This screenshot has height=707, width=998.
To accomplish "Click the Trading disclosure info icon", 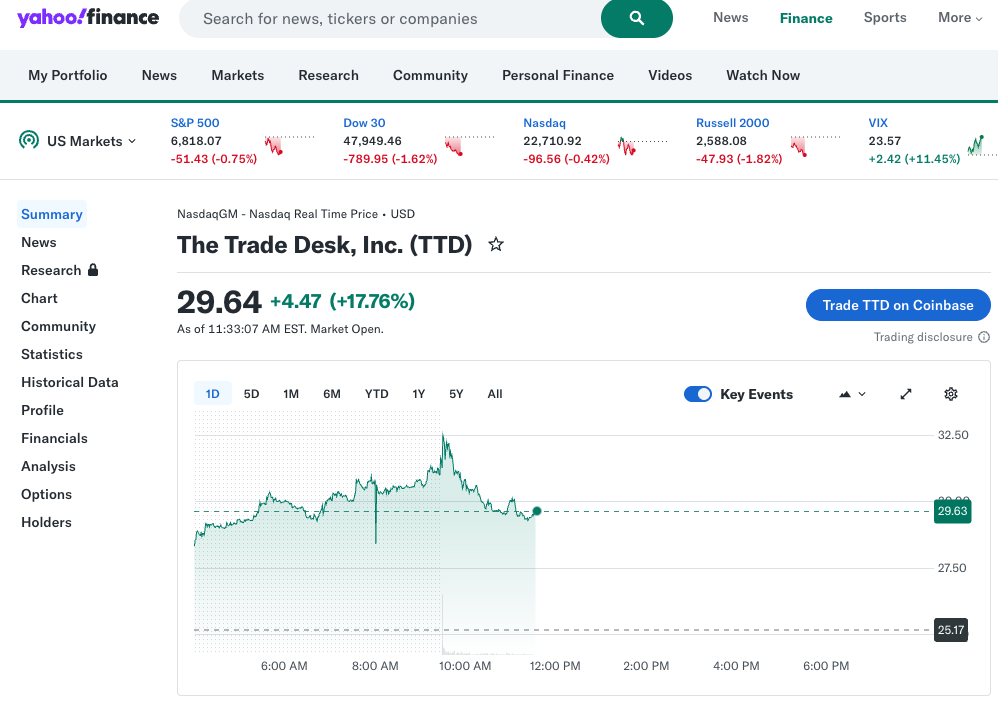I will coord(984,337).
